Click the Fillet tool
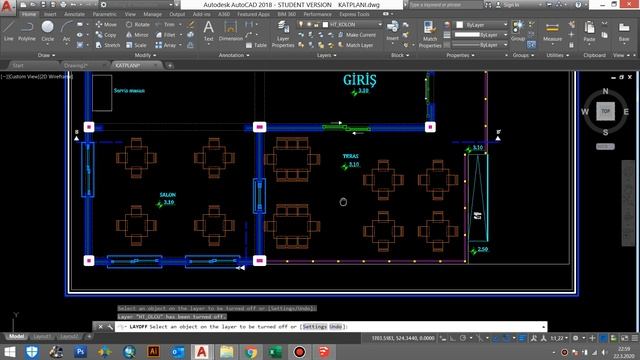Screen dimensions: 640x360 [x=165, y=35]
